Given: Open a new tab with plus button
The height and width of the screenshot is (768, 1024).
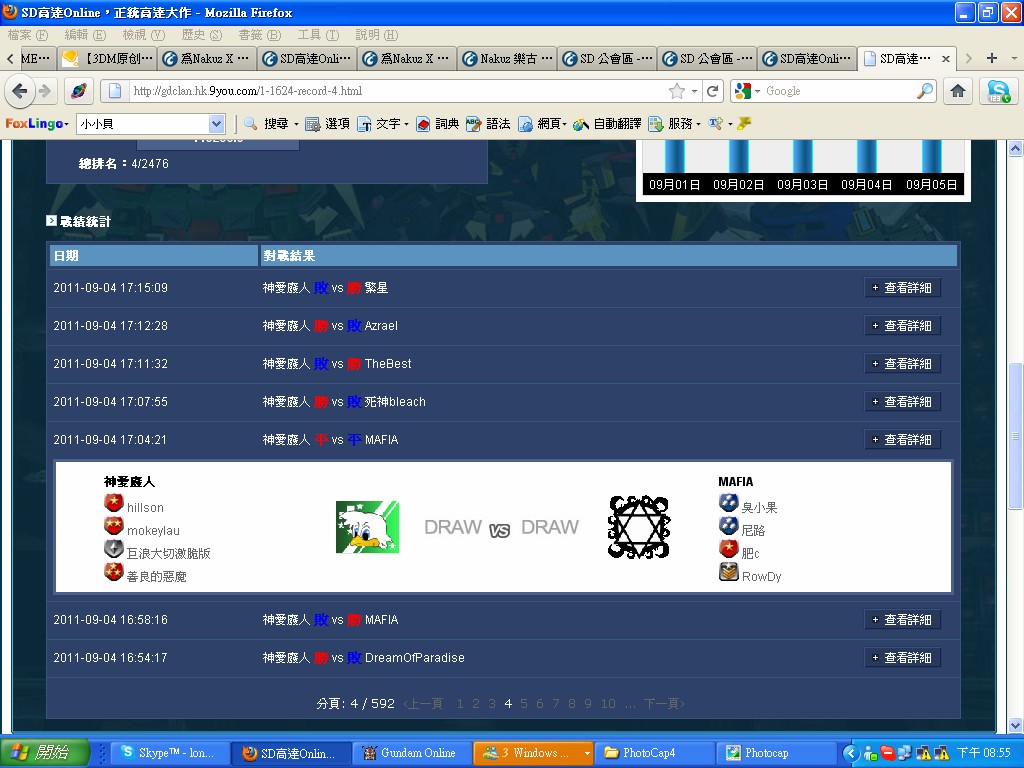Looking at the screenshot, I should coord(991,58).
